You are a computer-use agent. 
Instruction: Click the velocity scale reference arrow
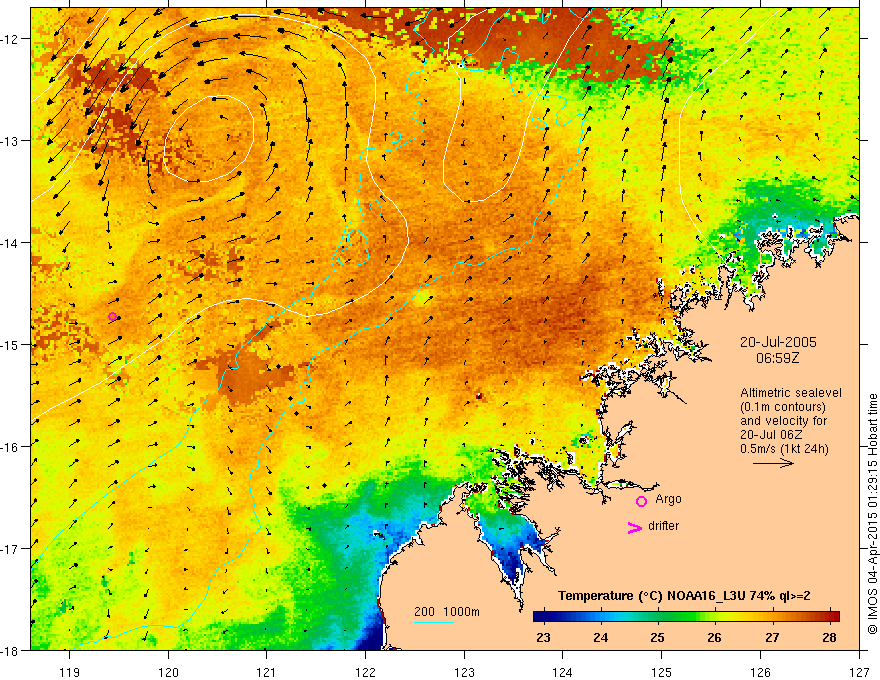click(x=773, y=463)
